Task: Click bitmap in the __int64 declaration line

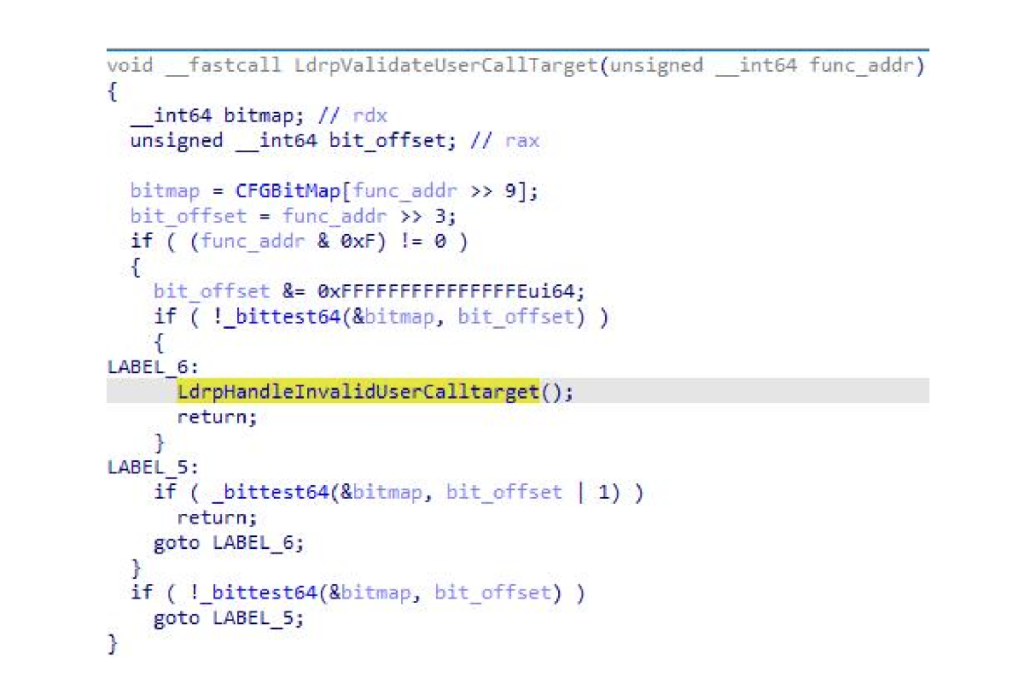Action: pyautogui.click(x=257, y=116)
